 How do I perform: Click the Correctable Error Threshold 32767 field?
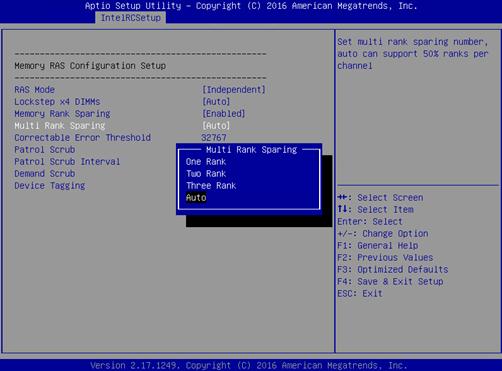214,138
